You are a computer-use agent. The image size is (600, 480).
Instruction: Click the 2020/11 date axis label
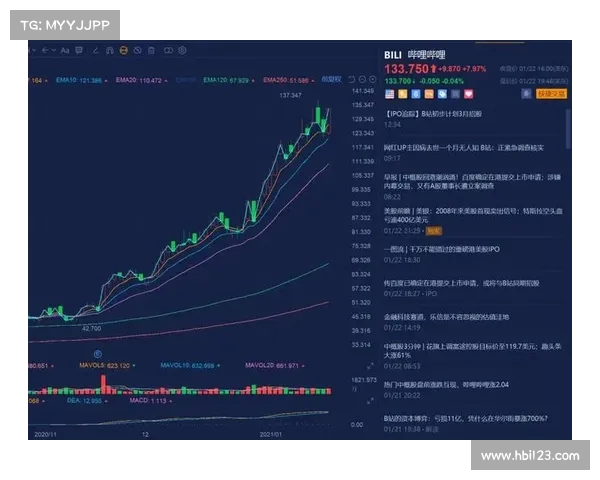45,434
